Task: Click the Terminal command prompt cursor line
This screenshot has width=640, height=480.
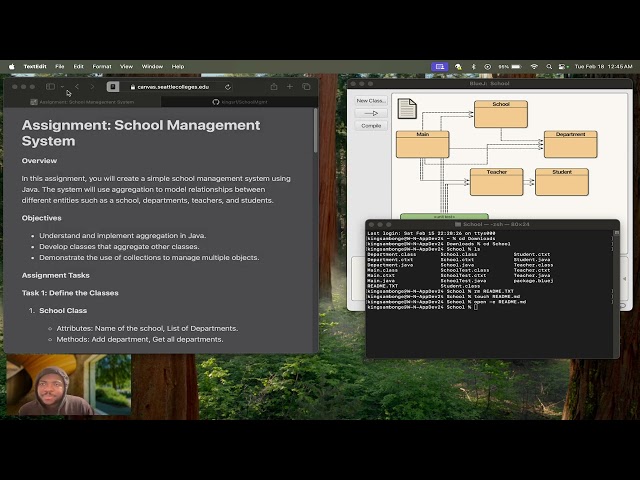Action: tap(422, 307)
